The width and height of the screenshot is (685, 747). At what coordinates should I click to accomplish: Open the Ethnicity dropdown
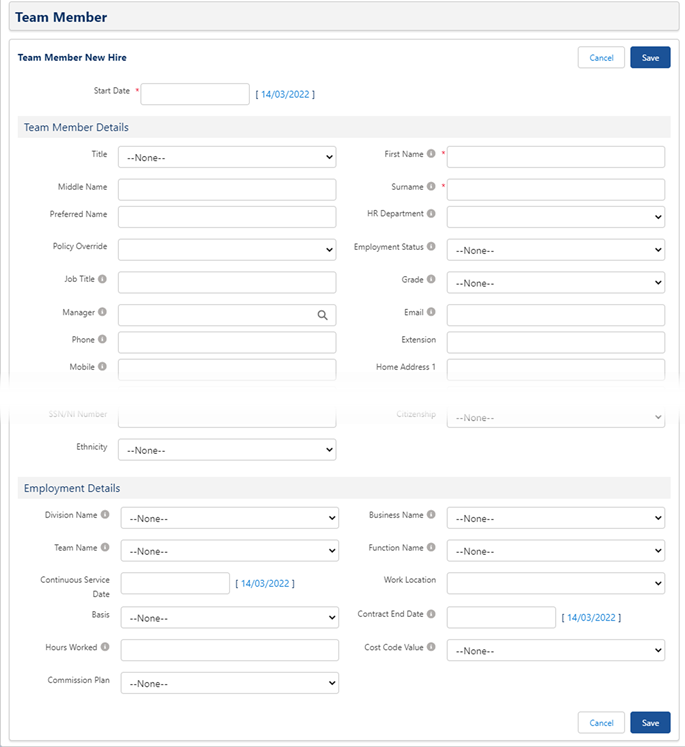(x=227, y=450)
